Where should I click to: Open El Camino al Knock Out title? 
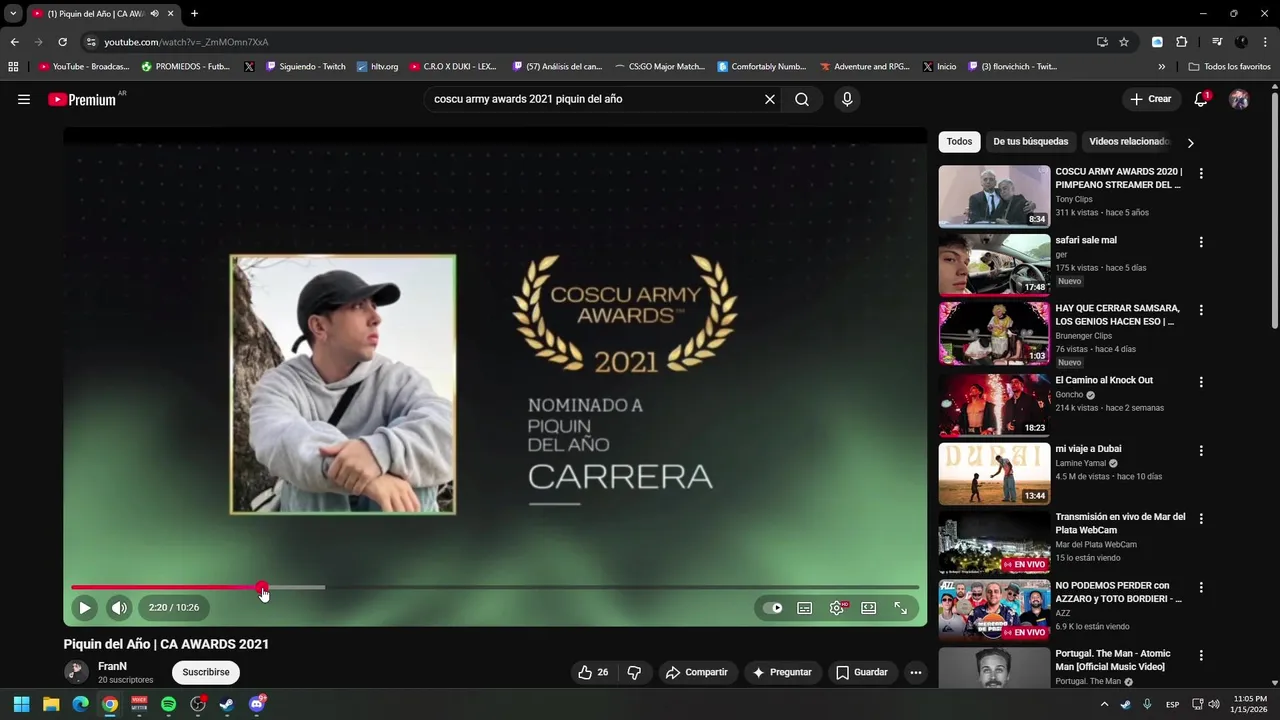click(1104, 380)
